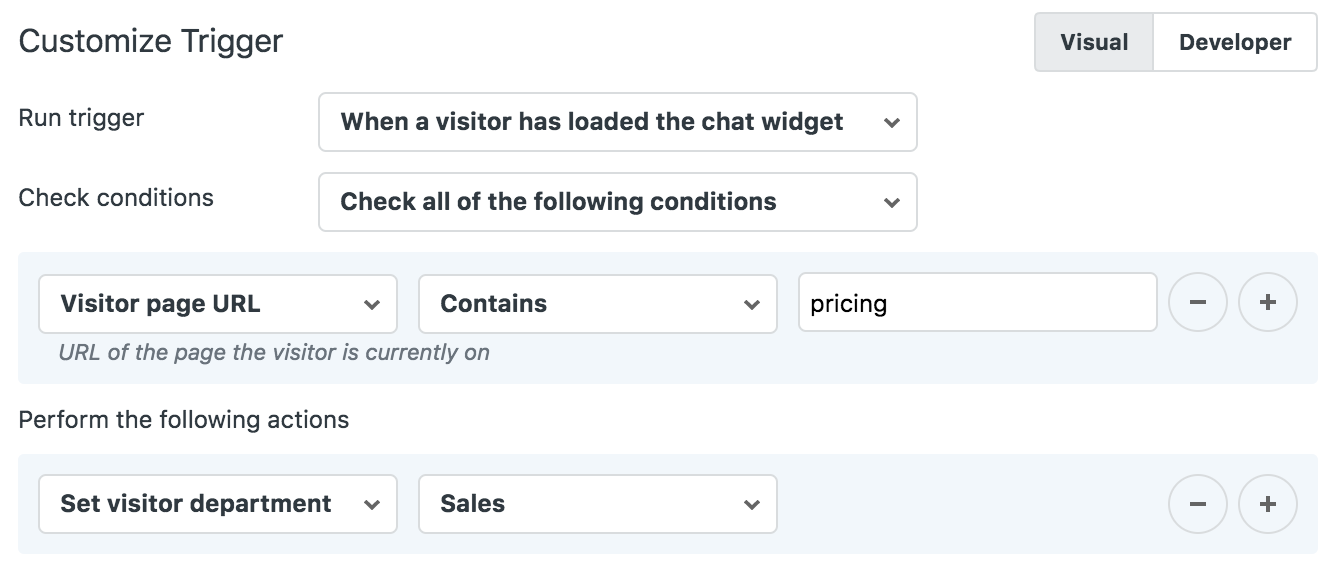The height and width of the screenshot is (578, 1338).
Task: Click chevron arrow beside Set visitor department
Action: (372, 505)
